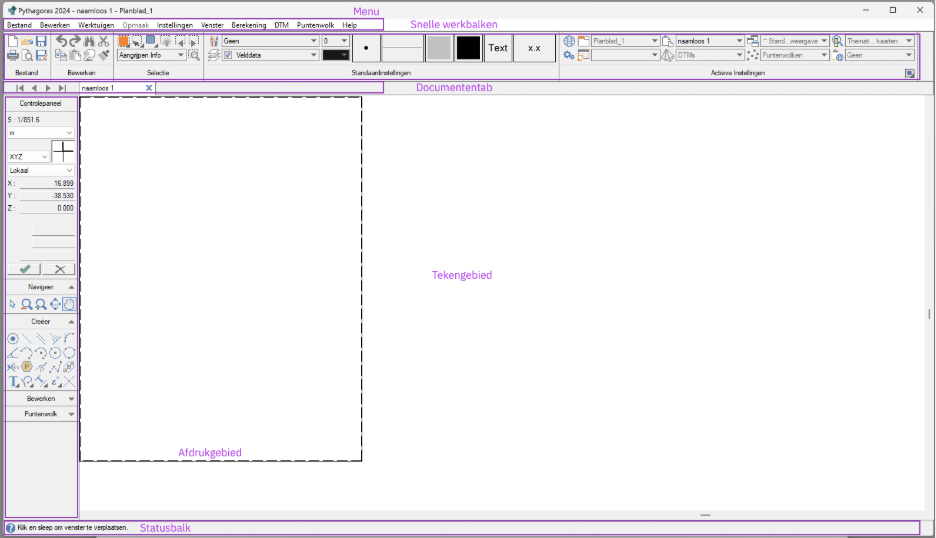Image resolution: width=936 pixels, height=538 pixels.
Task: Click the Redo arrow icon
Action: (x=75, y=41)
